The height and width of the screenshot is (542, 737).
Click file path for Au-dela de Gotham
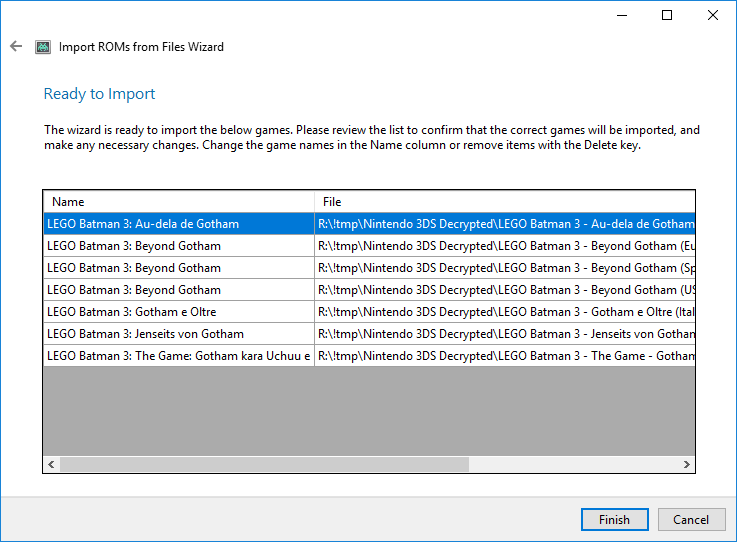tap(505, 224)
